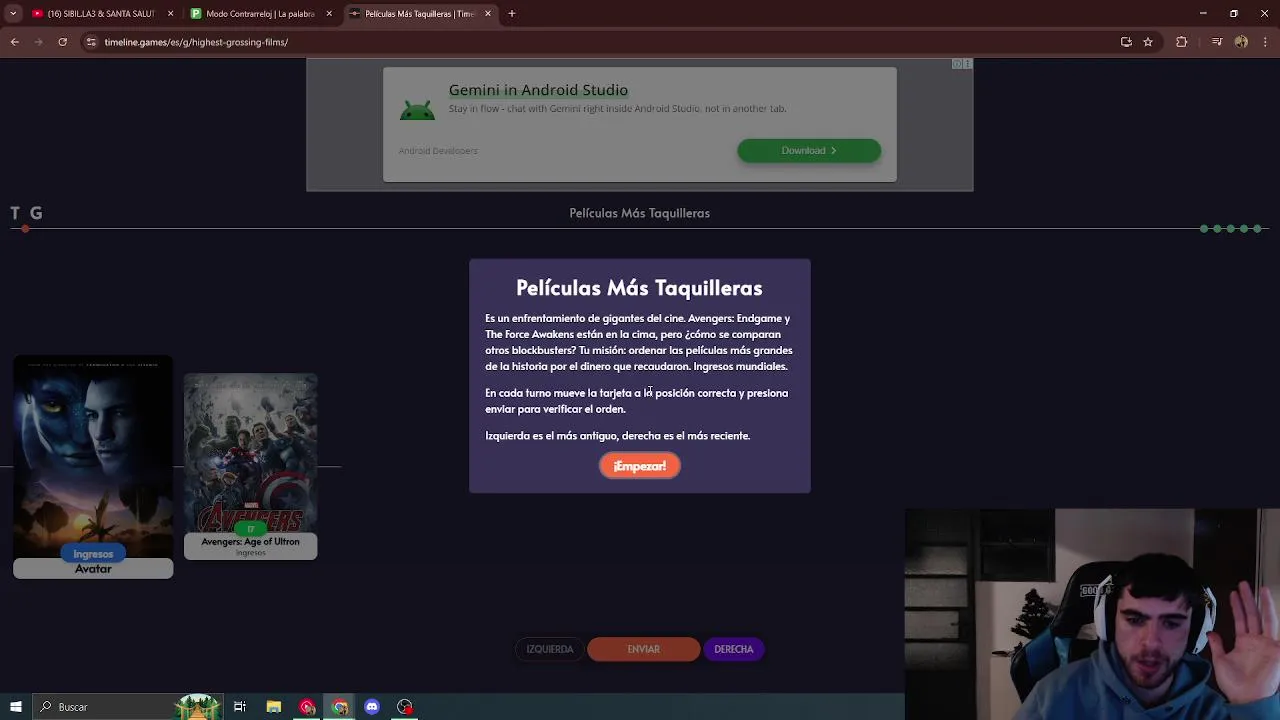Viewport: 1280px width, 720px height.
Task: Open the media controls icon
Action: coord(1217,42)
